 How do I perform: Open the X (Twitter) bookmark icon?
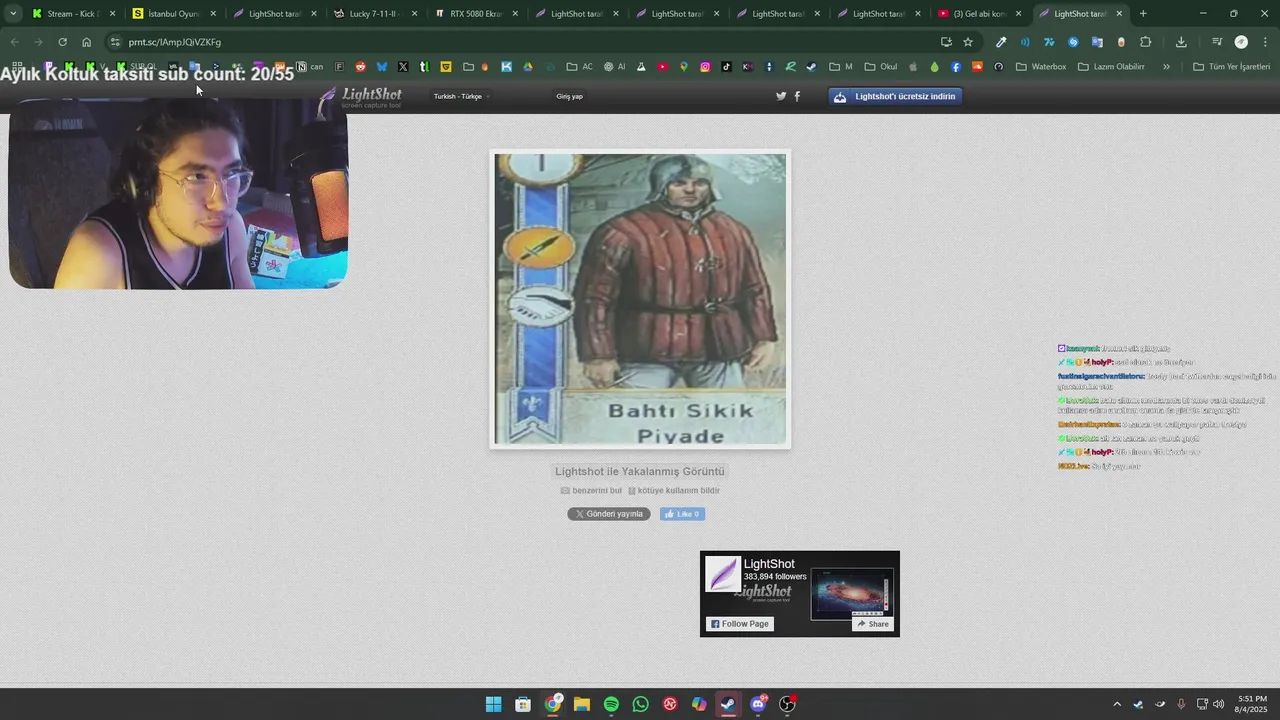click(403, 67)
